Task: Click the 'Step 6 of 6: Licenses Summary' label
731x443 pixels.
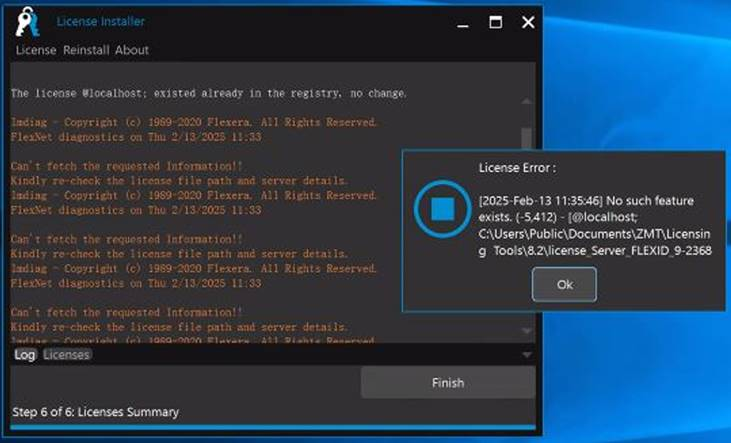Action: click(x=96, y=412)
